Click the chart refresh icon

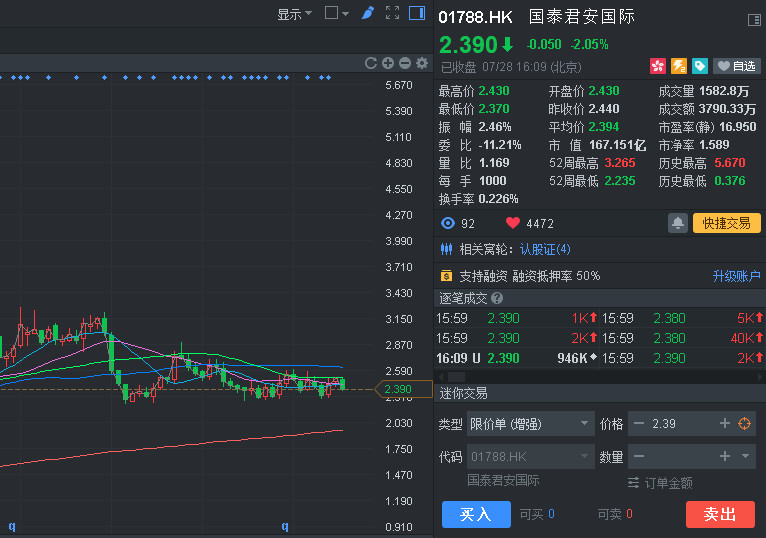(x=371, y=63)
